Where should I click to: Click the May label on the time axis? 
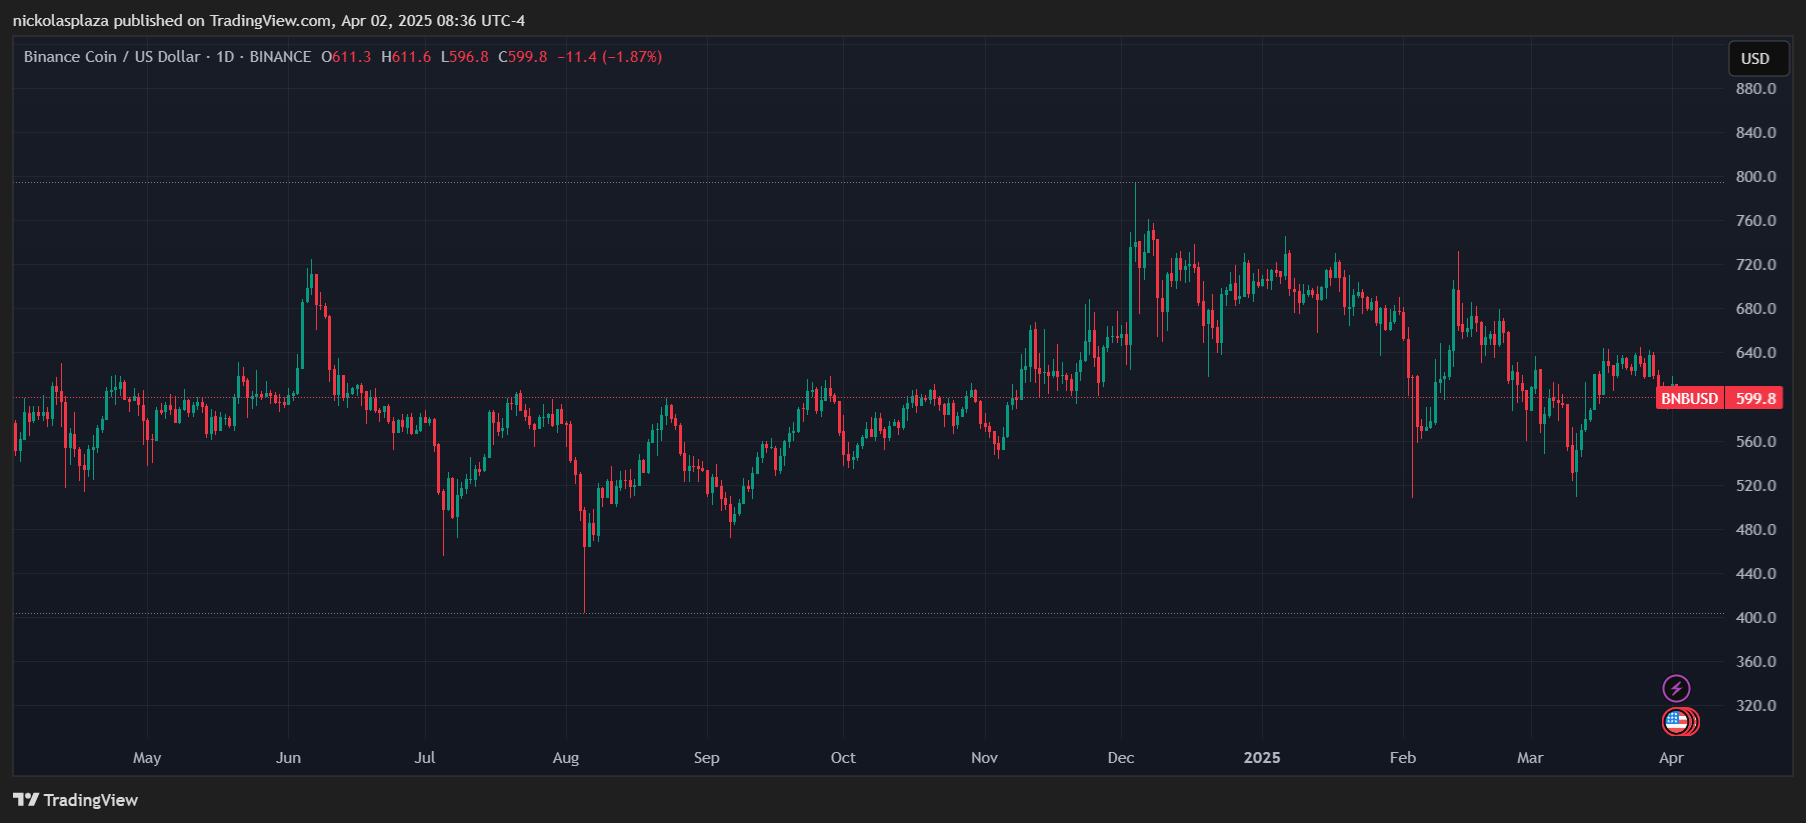point(147,758)
